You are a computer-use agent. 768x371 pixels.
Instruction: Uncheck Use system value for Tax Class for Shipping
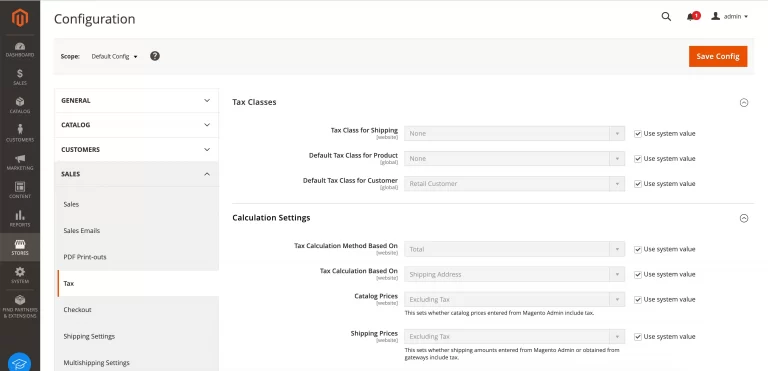click(x=638, y=134)
